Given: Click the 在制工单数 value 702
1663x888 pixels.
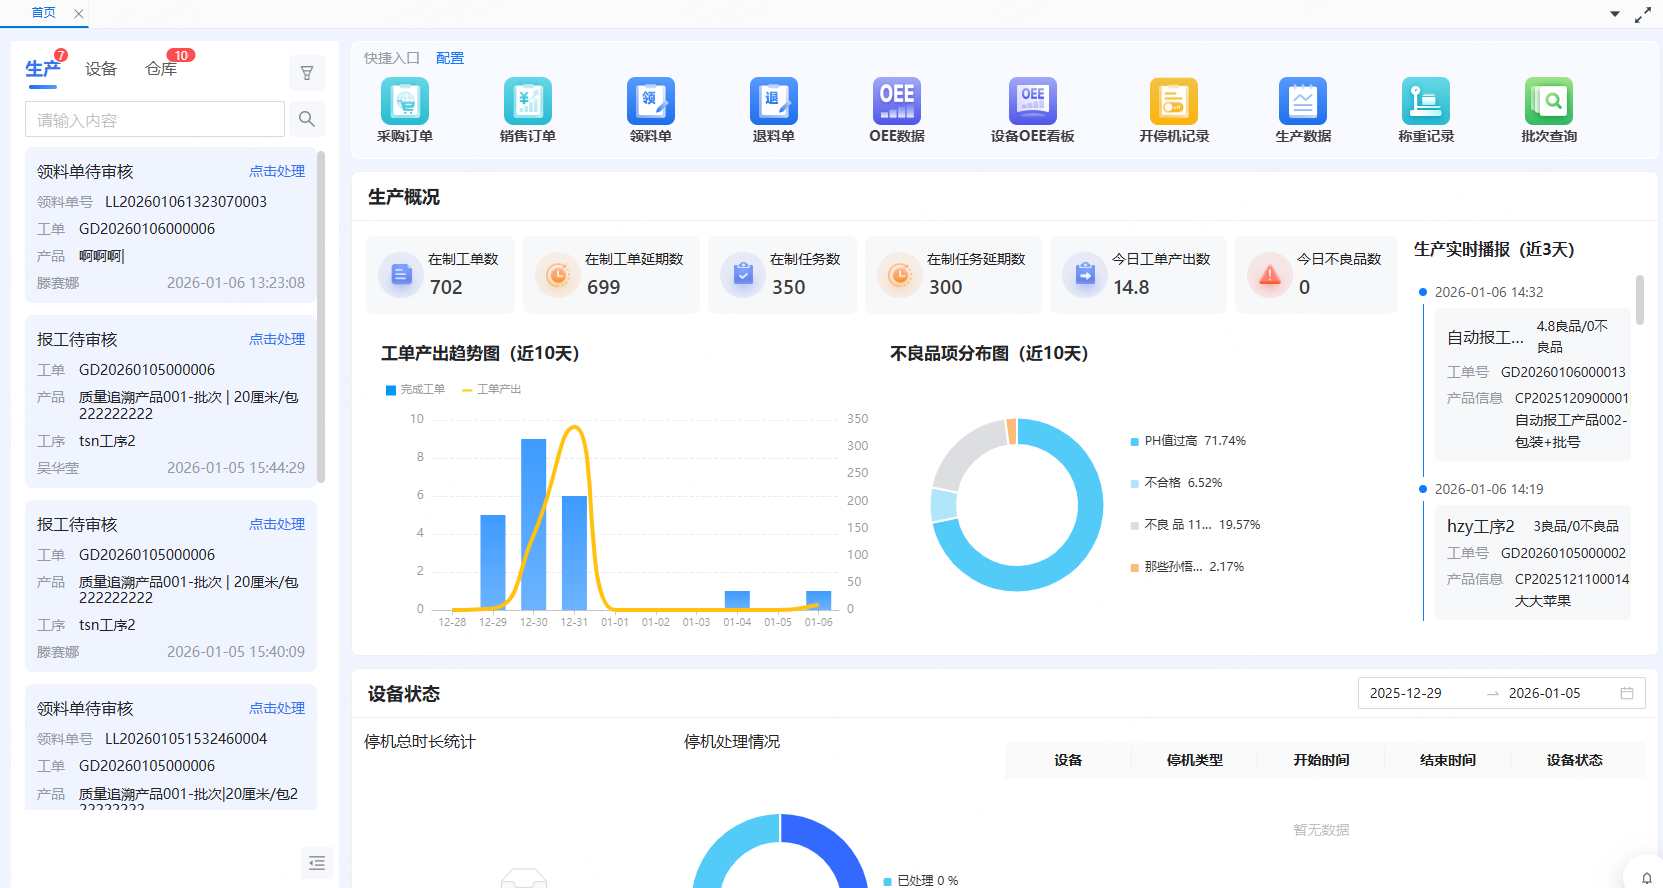Looking at the screenshot, I should 446,287.
